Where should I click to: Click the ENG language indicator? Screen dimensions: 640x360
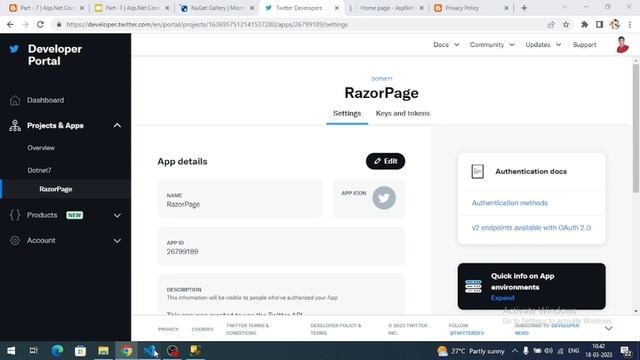click(573, 351)
